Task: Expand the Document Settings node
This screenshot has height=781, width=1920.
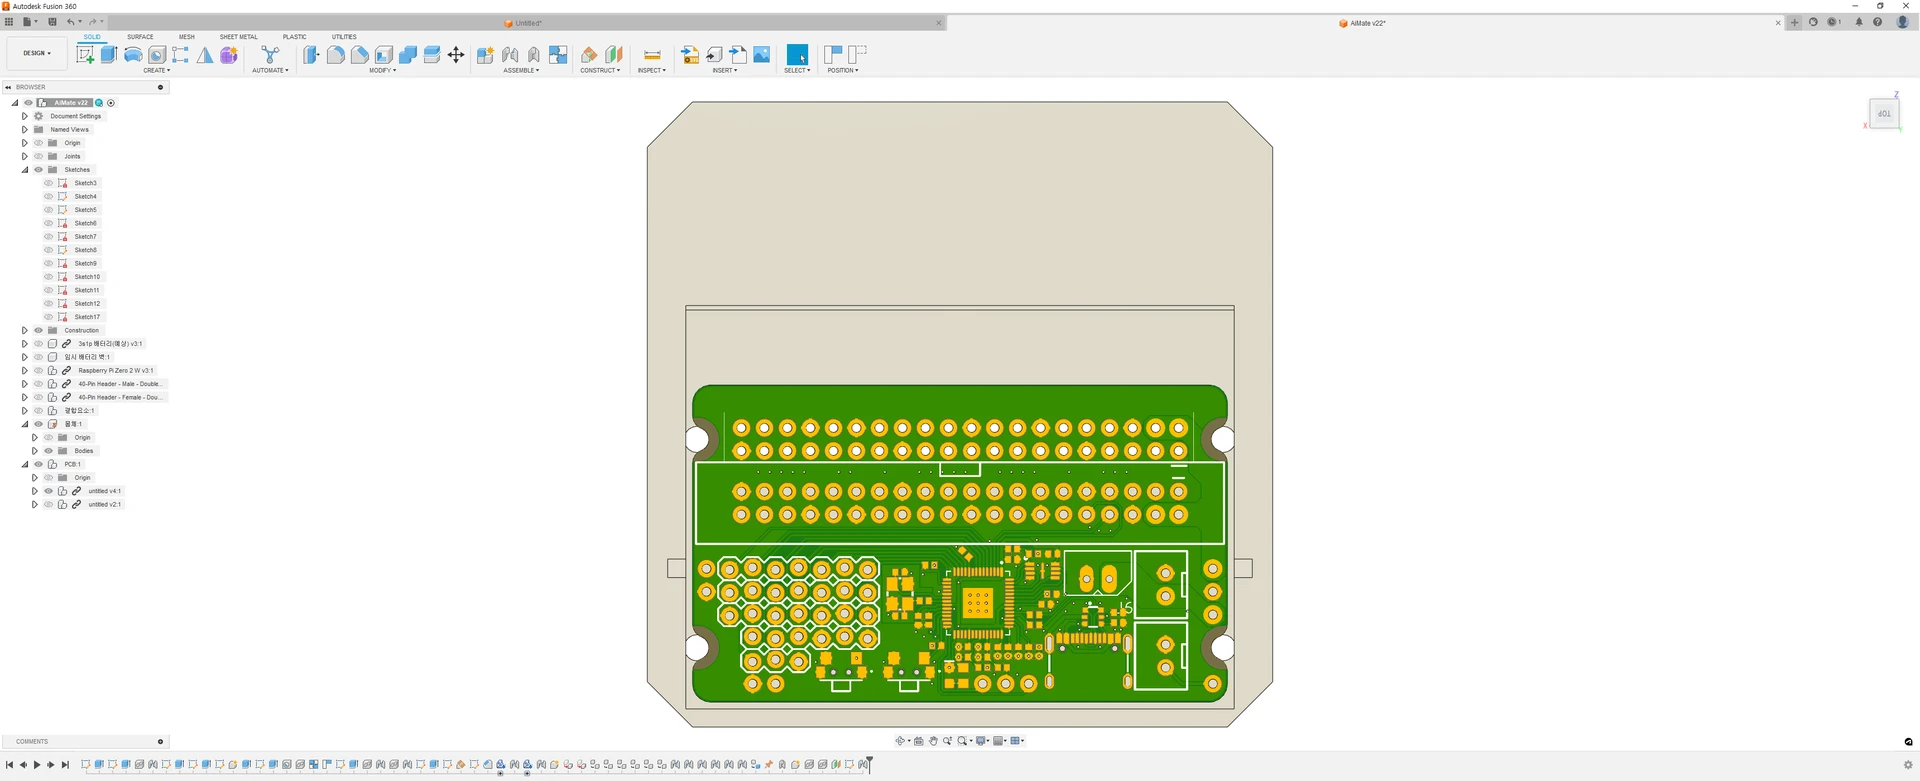Action: 25,116
